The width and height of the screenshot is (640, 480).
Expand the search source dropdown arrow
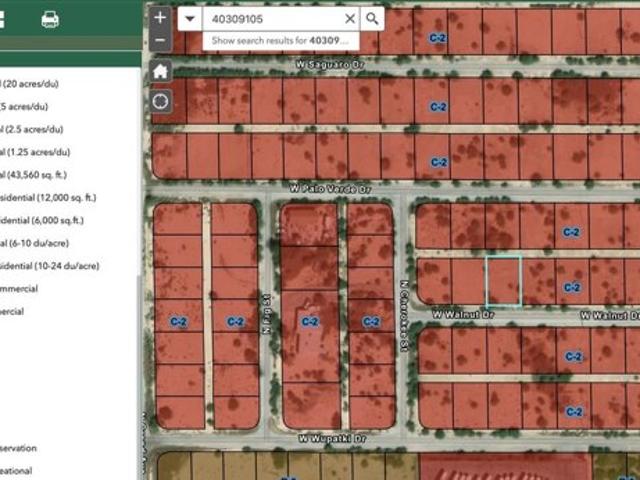coord(190,18)
